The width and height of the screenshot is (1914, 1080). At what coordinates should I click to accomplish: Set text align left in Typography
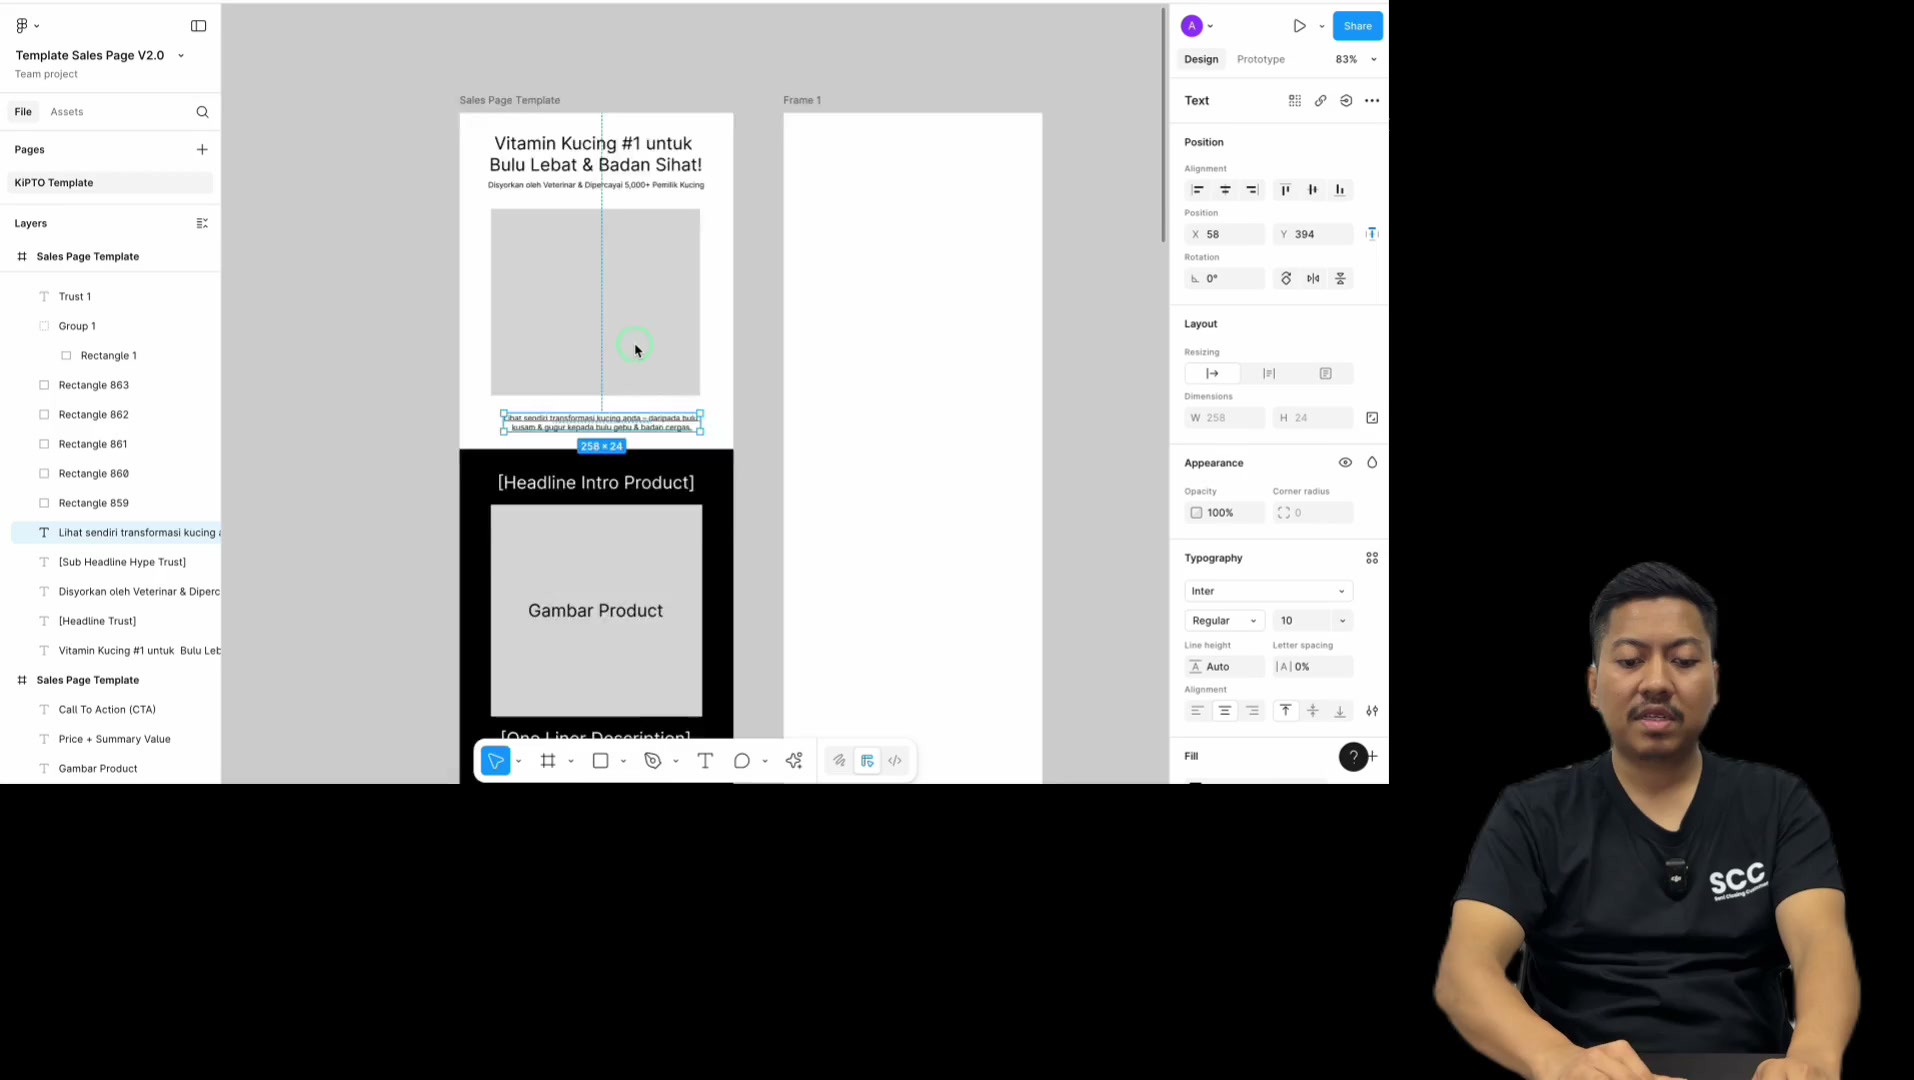coord(1197,711)
